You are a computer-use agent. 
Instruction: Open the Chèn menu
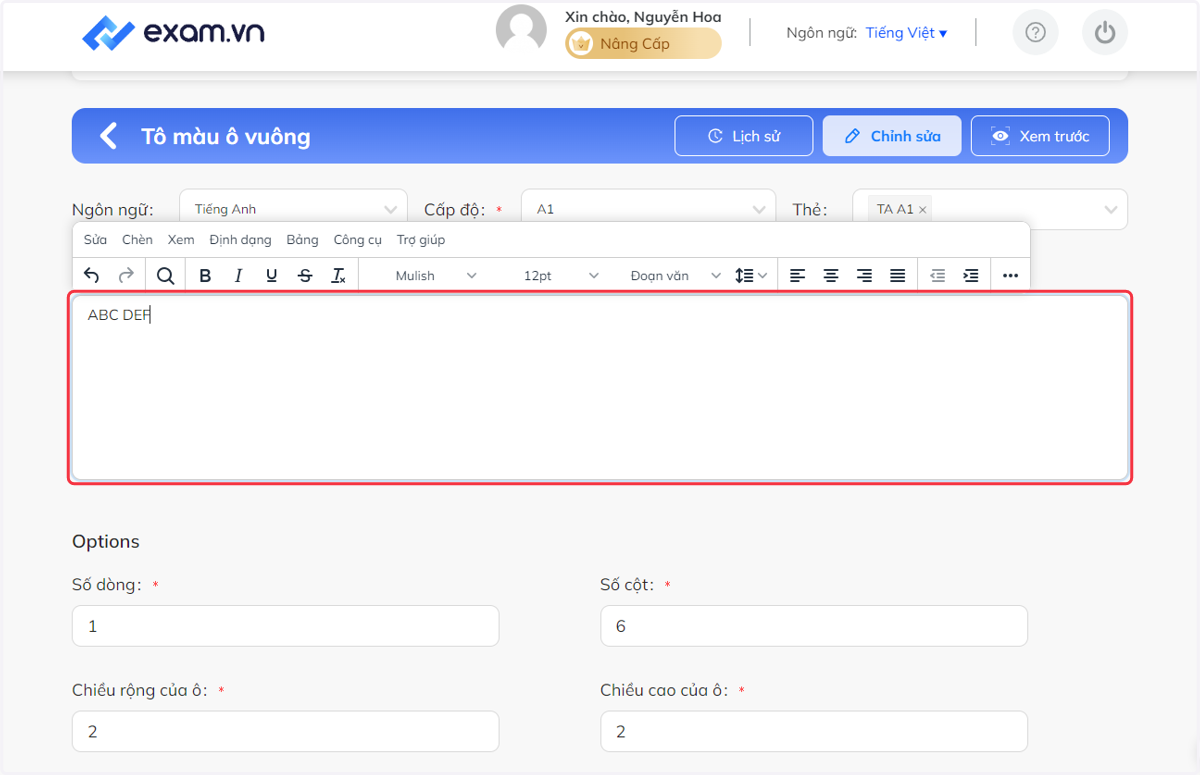click(x=137, y=240)
